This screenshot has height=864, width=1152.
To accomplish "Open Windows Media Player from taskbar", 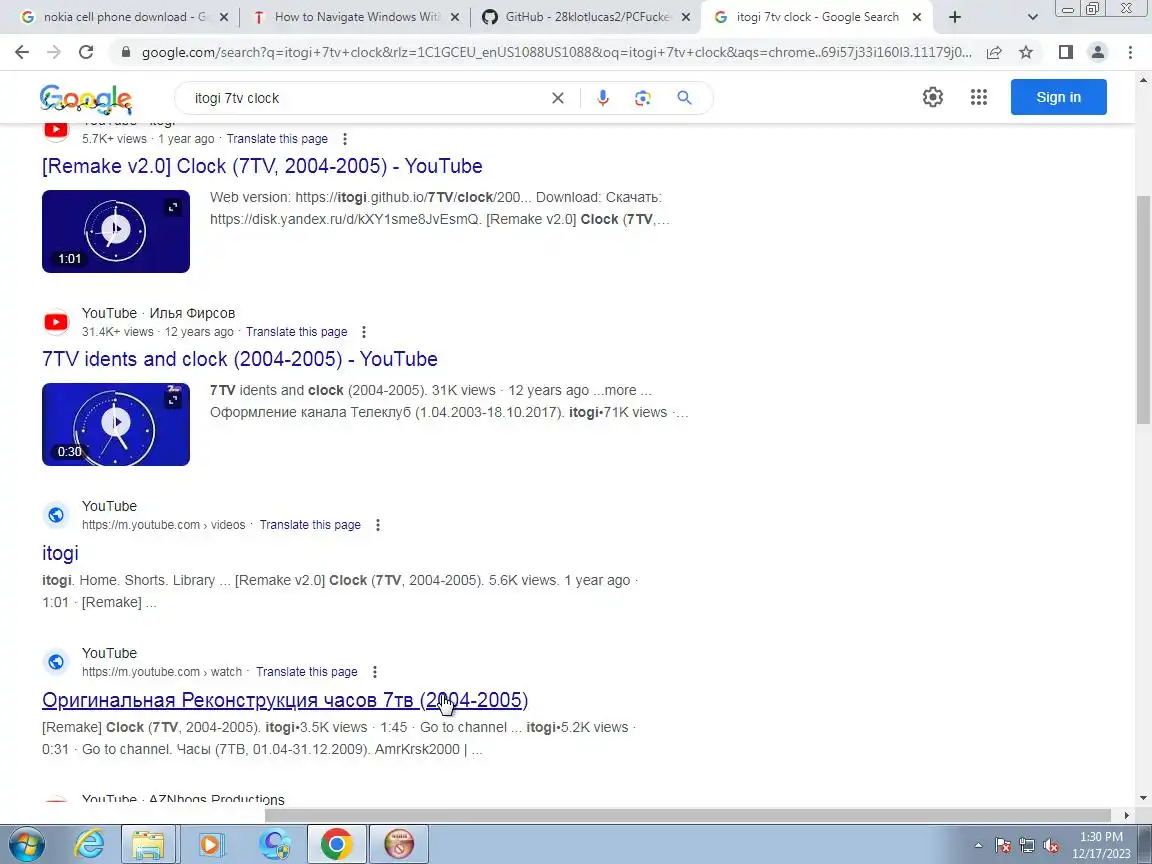I will pos(210,845).
